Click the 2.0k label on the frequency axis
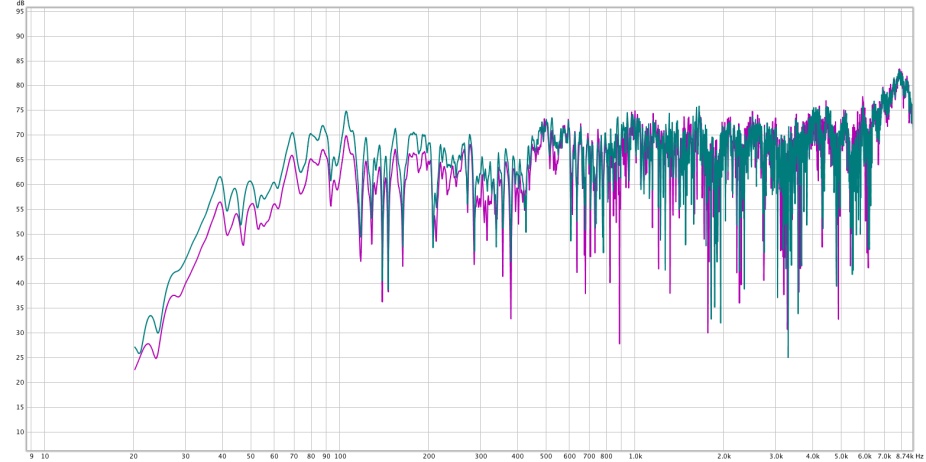This screenshot has width=926, height=462. (x=724, y=456)
